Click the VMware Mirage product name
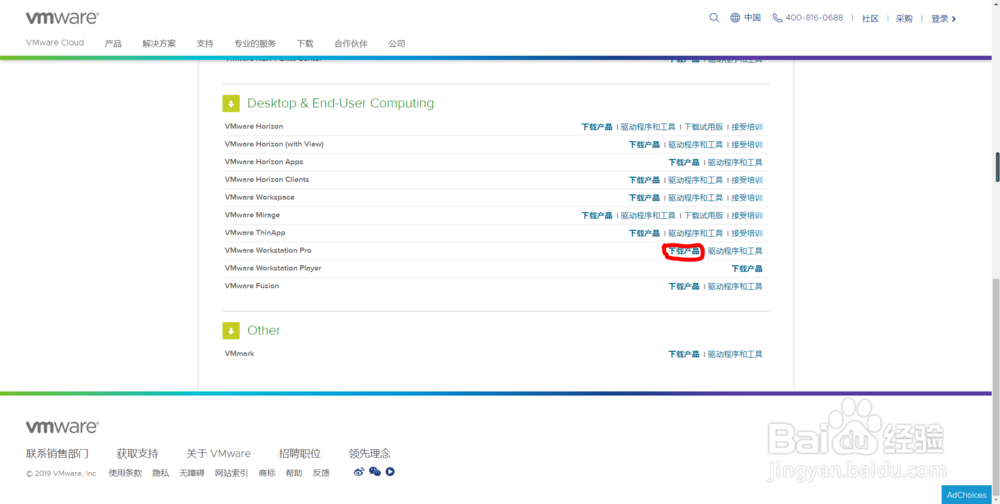Image resolution: width=1000 pixels, height=504 pixels. point(253,215)
